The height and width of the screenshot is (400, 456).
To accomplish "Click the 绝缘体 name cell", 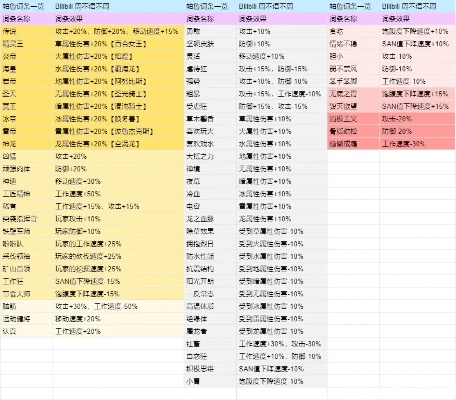I will click(210, 319).
